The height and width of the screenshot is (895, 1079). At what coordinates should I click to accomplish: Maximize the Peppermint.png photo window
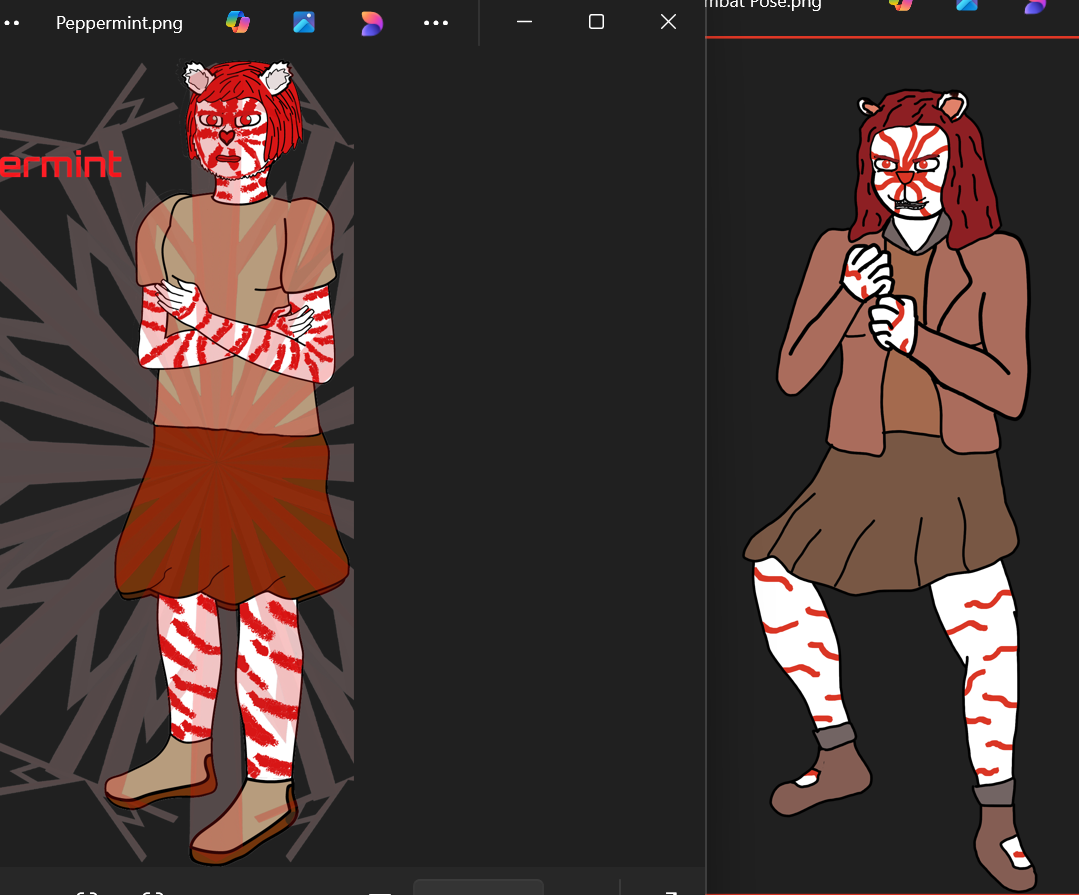coord(596,22)
